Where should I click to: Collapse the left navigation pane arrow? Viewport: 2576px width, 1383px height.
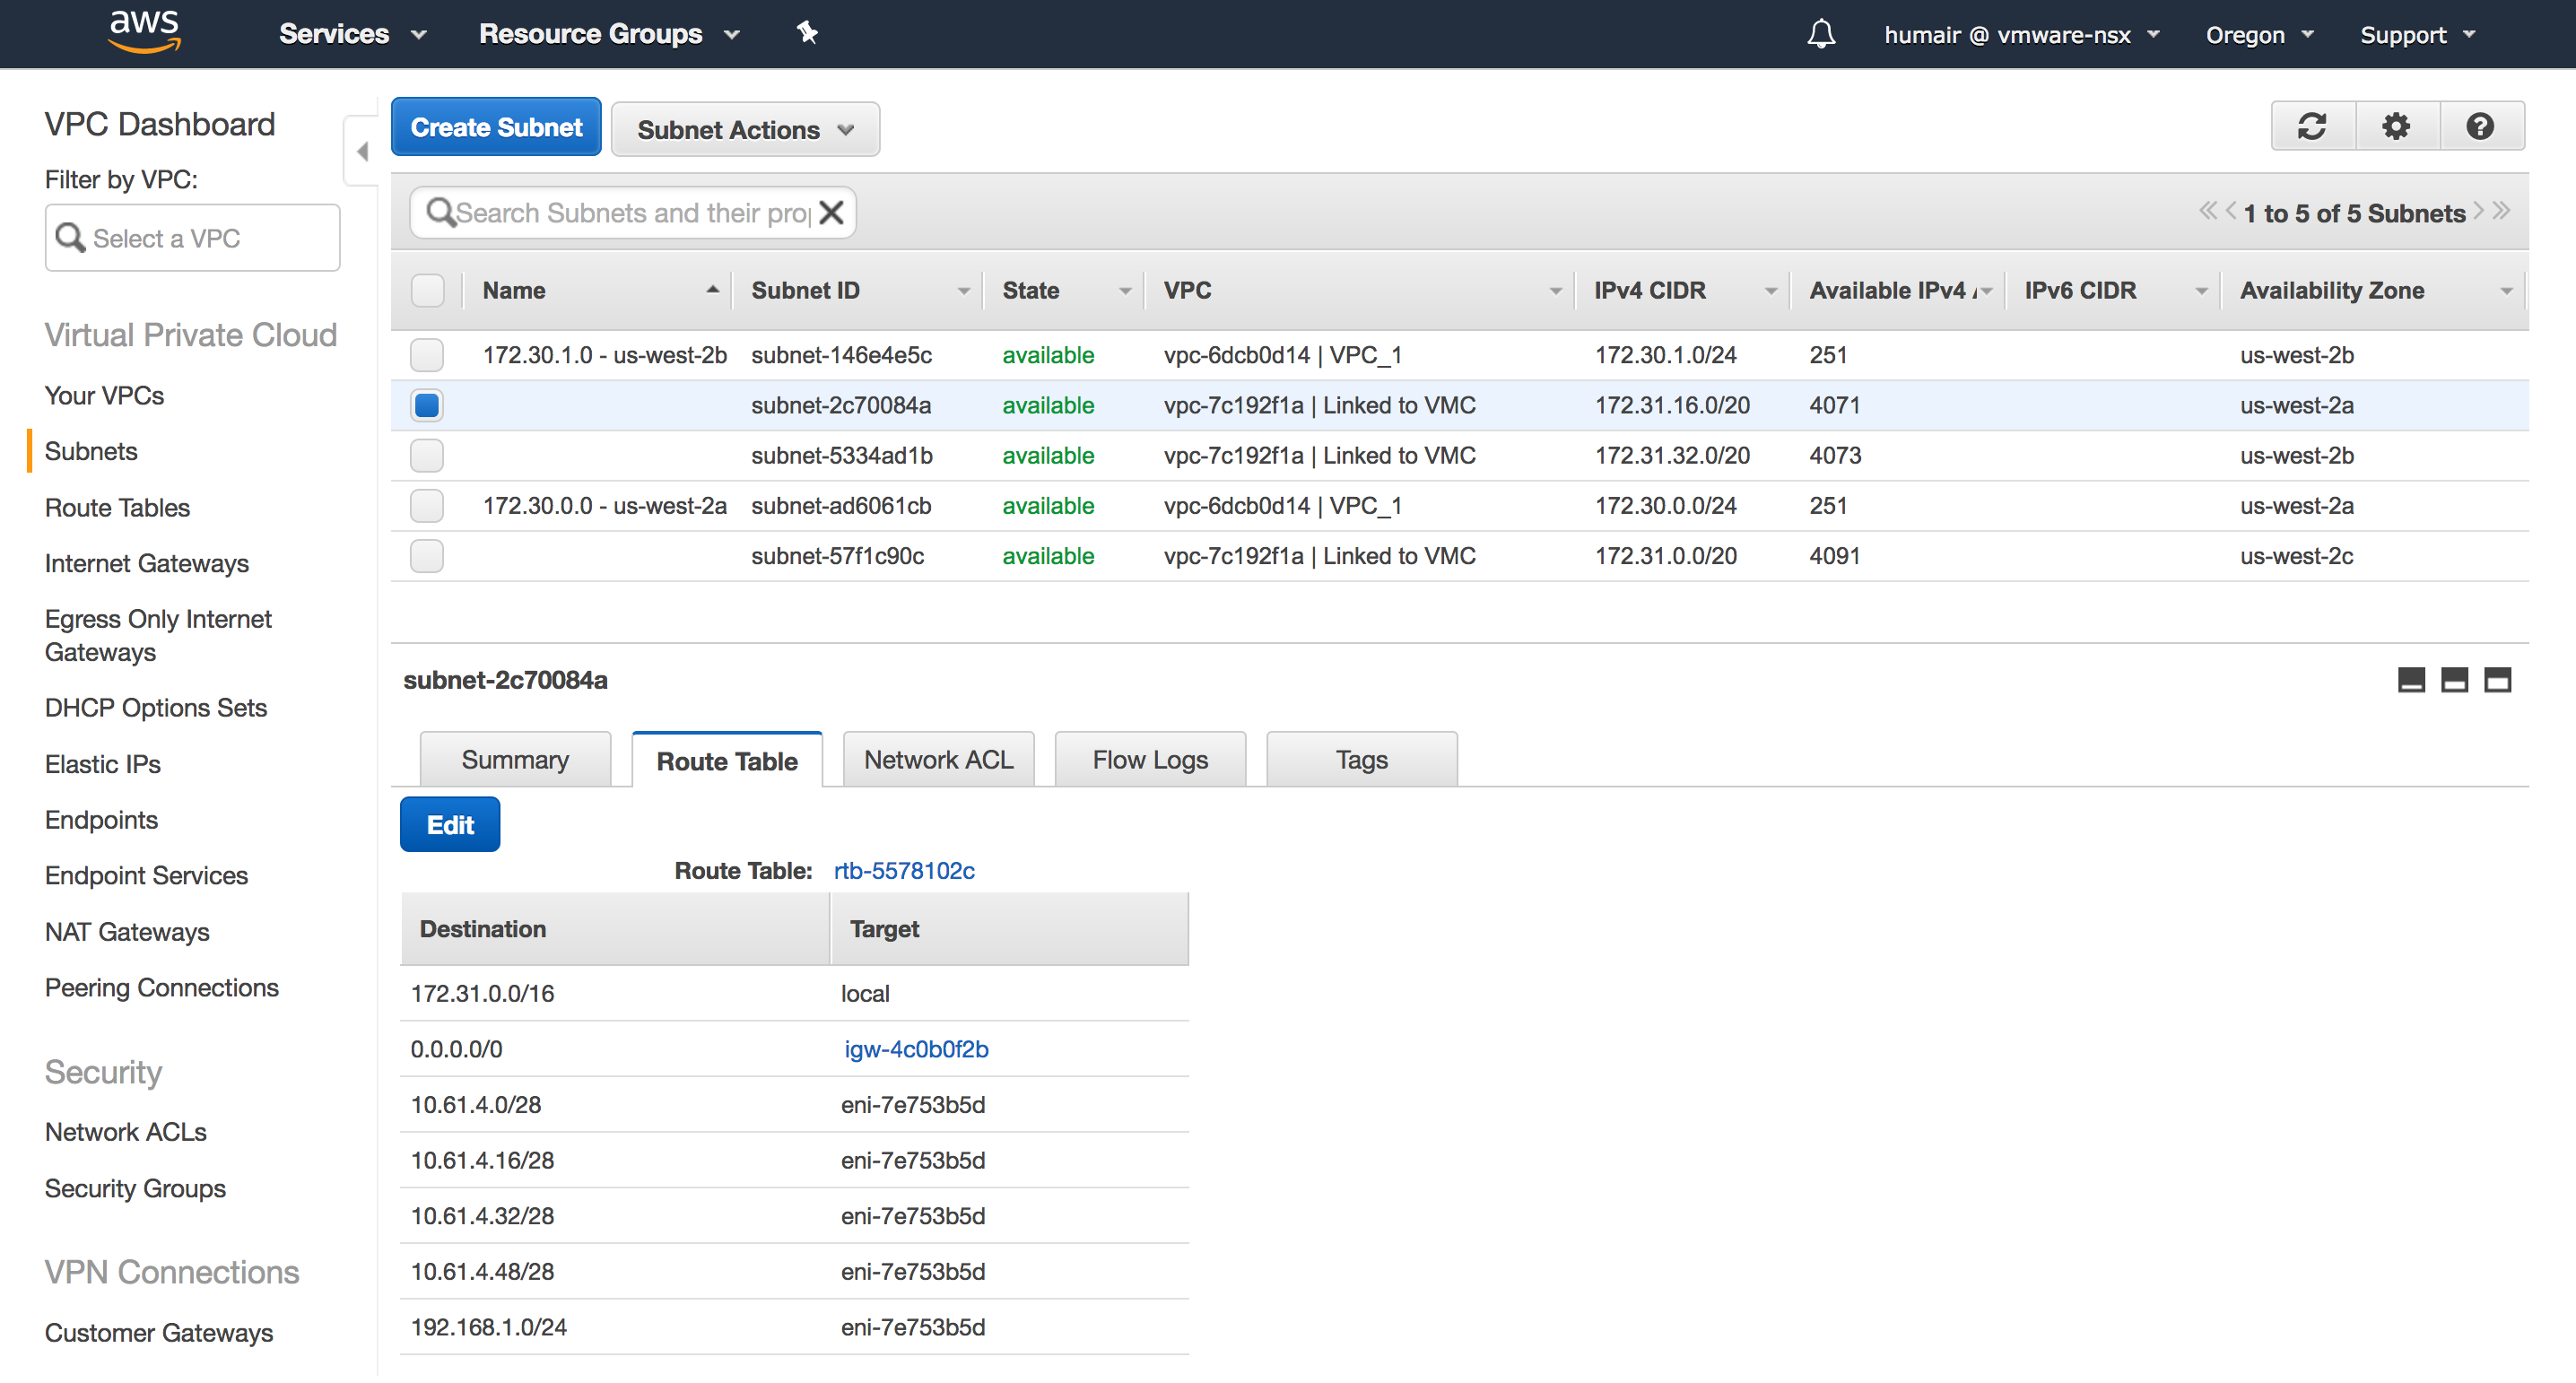point(362,151)
